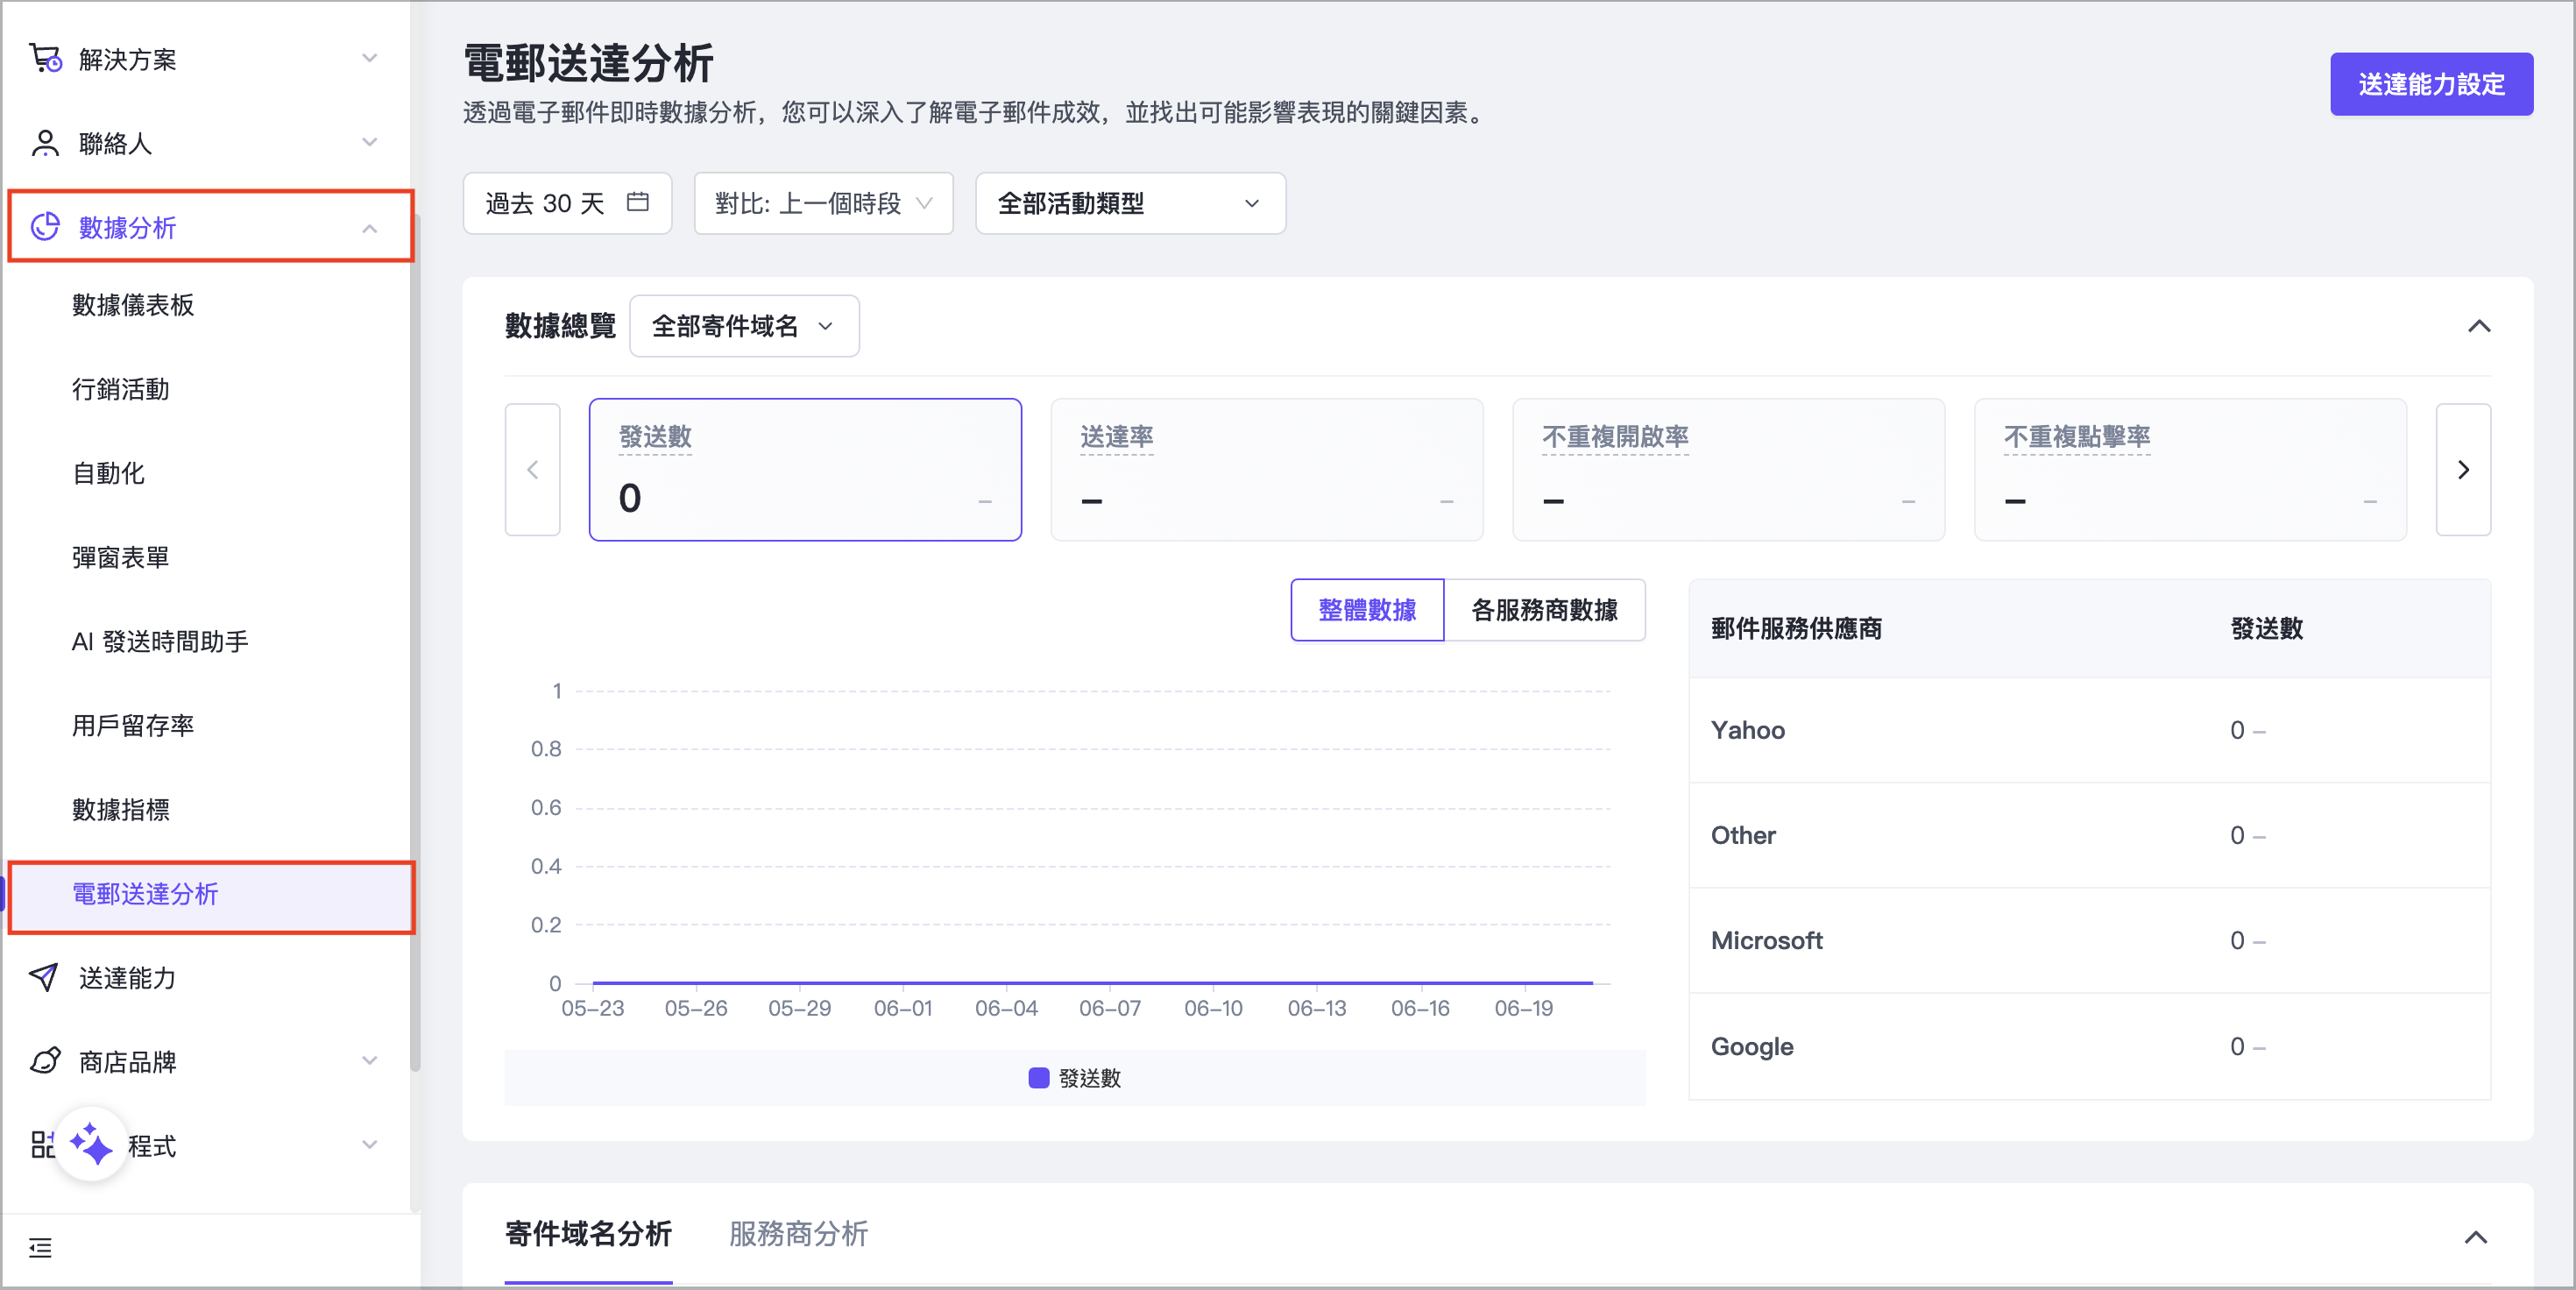Viewport: 2576px width, 1290px height.
Task: Open 用戶留存率 page
Action: (133, 725)
